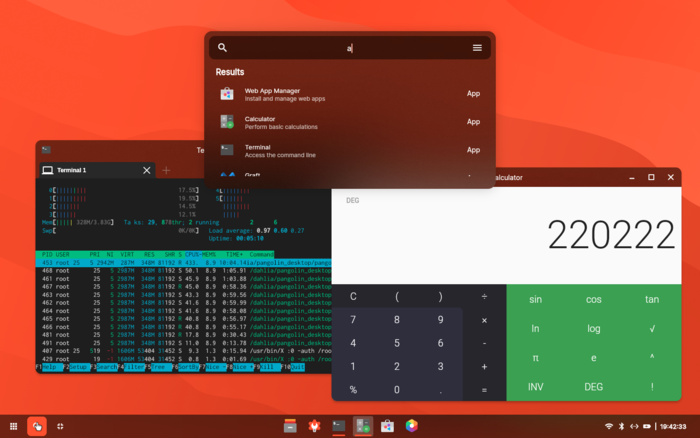This screenshot has height=438, width=700.
Task: Launch Terminal from search results
Action: (350, 150)
